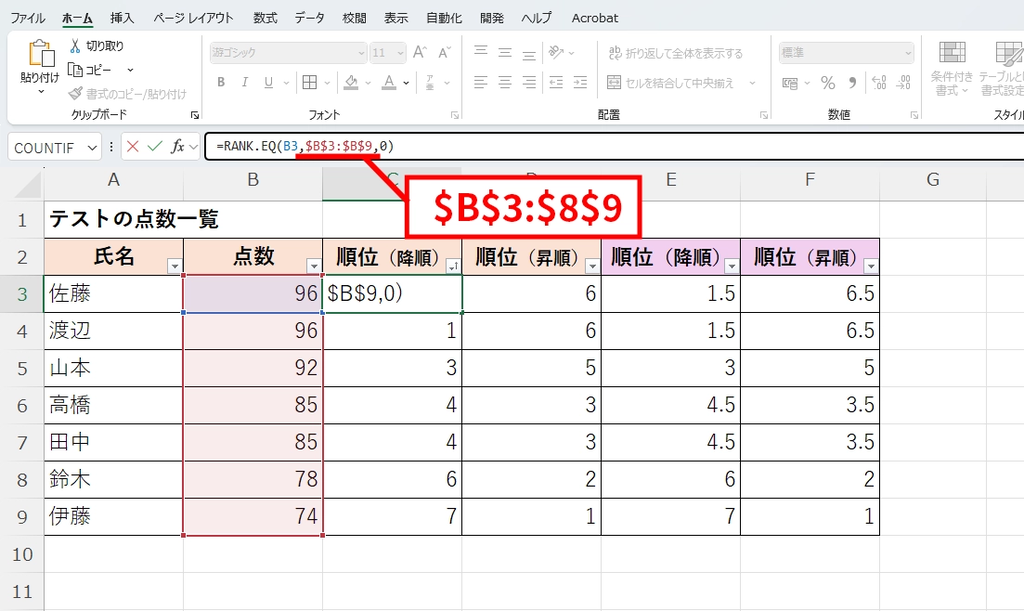
Task: Decrease decimal places icon
Action: (903, 83)
